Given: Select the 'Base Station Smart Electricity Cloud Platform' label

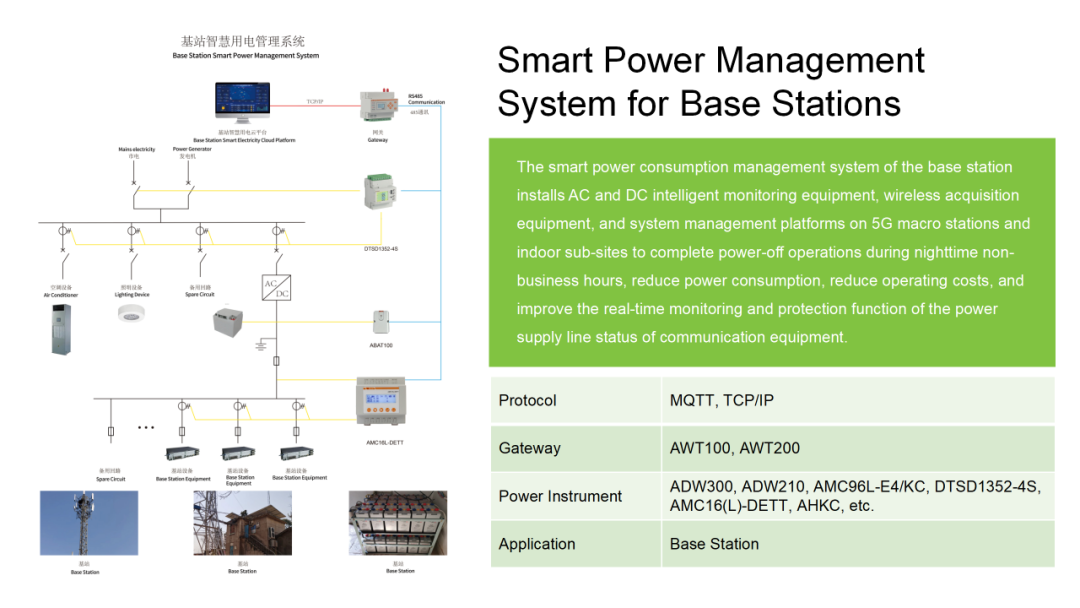Looking at the screenshot, I should (244, 140).
